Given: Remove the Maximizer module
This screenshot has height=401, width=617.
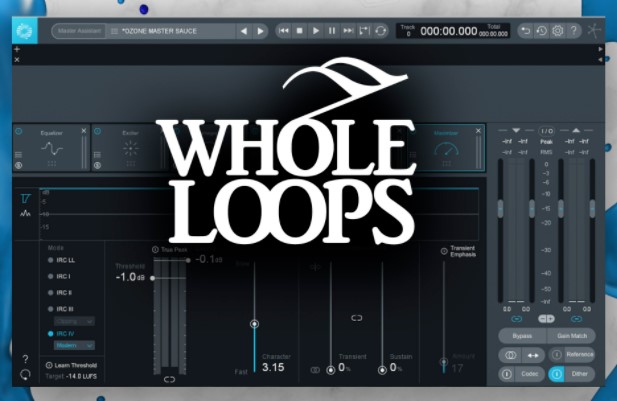Looking at the screenshot, I should (x=478, y=131).
